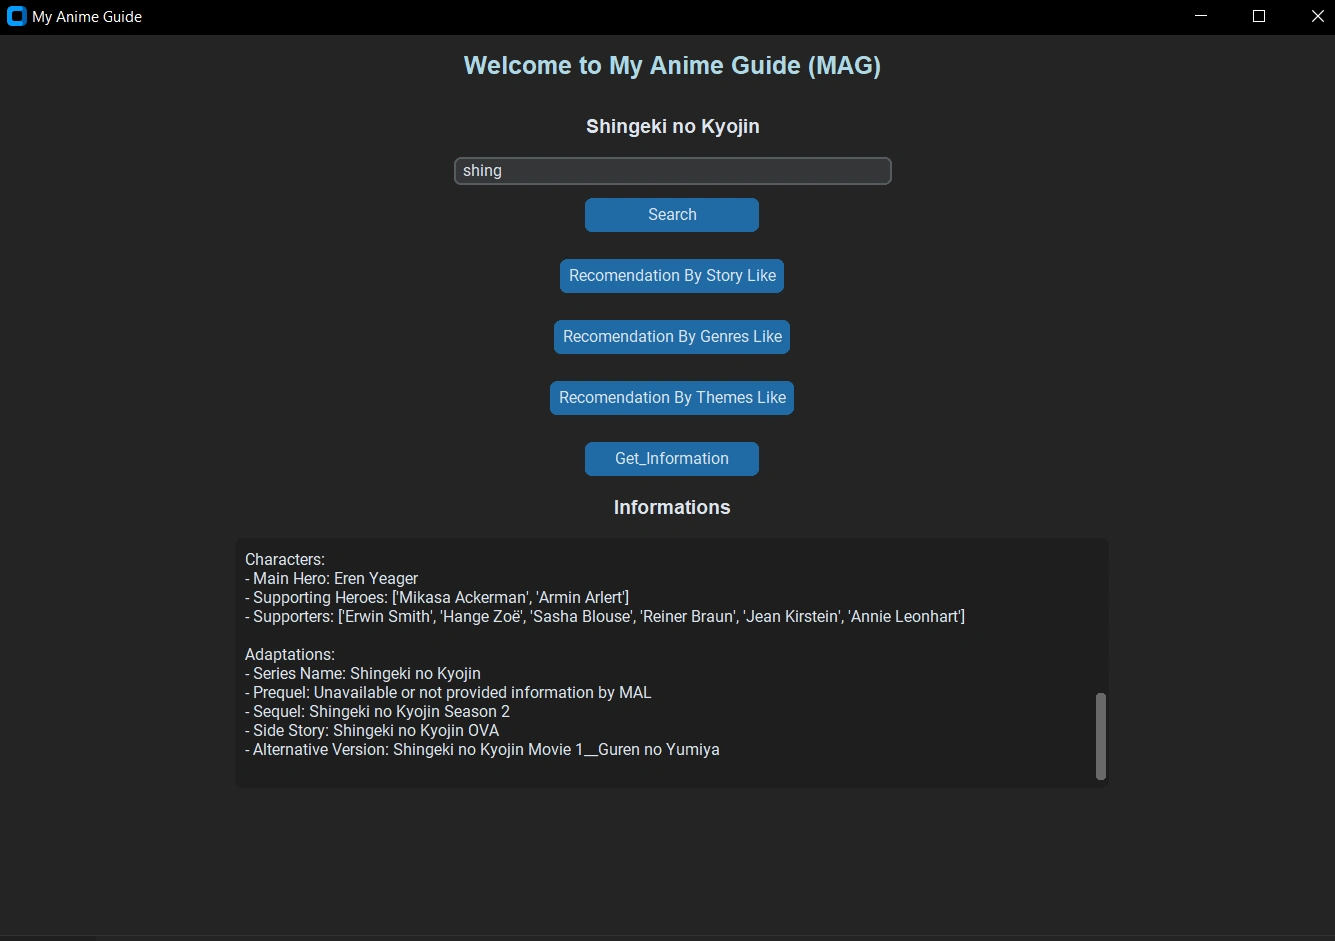This screenshot has height=941, width=1335.
Task: Close the My Anime Guide window
Action: (x=1317, y=16)
